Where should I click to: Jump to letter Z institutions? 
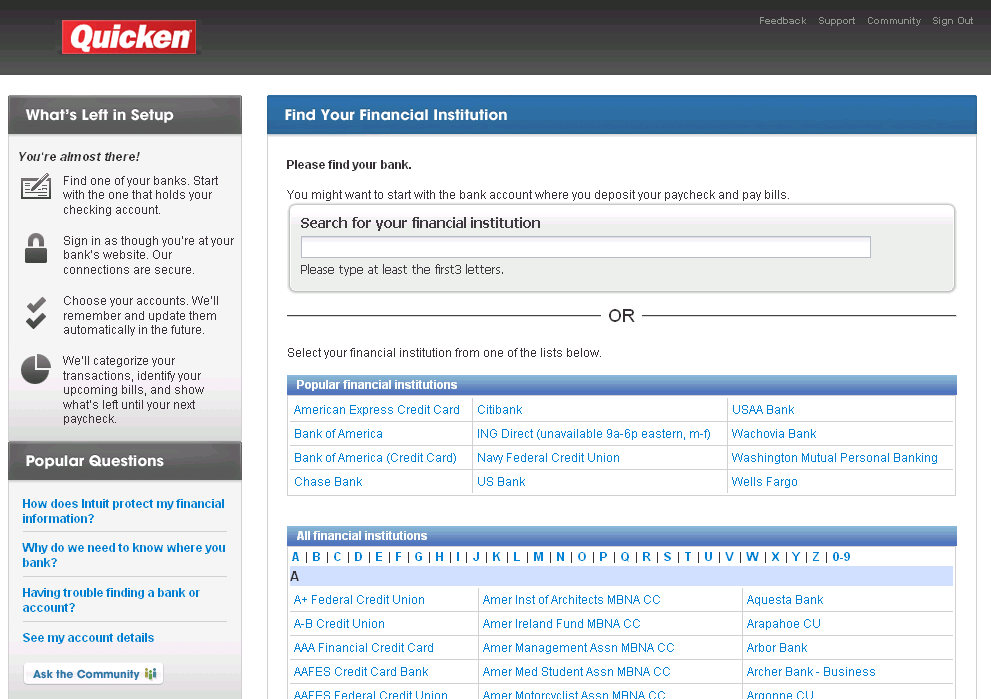816,557
